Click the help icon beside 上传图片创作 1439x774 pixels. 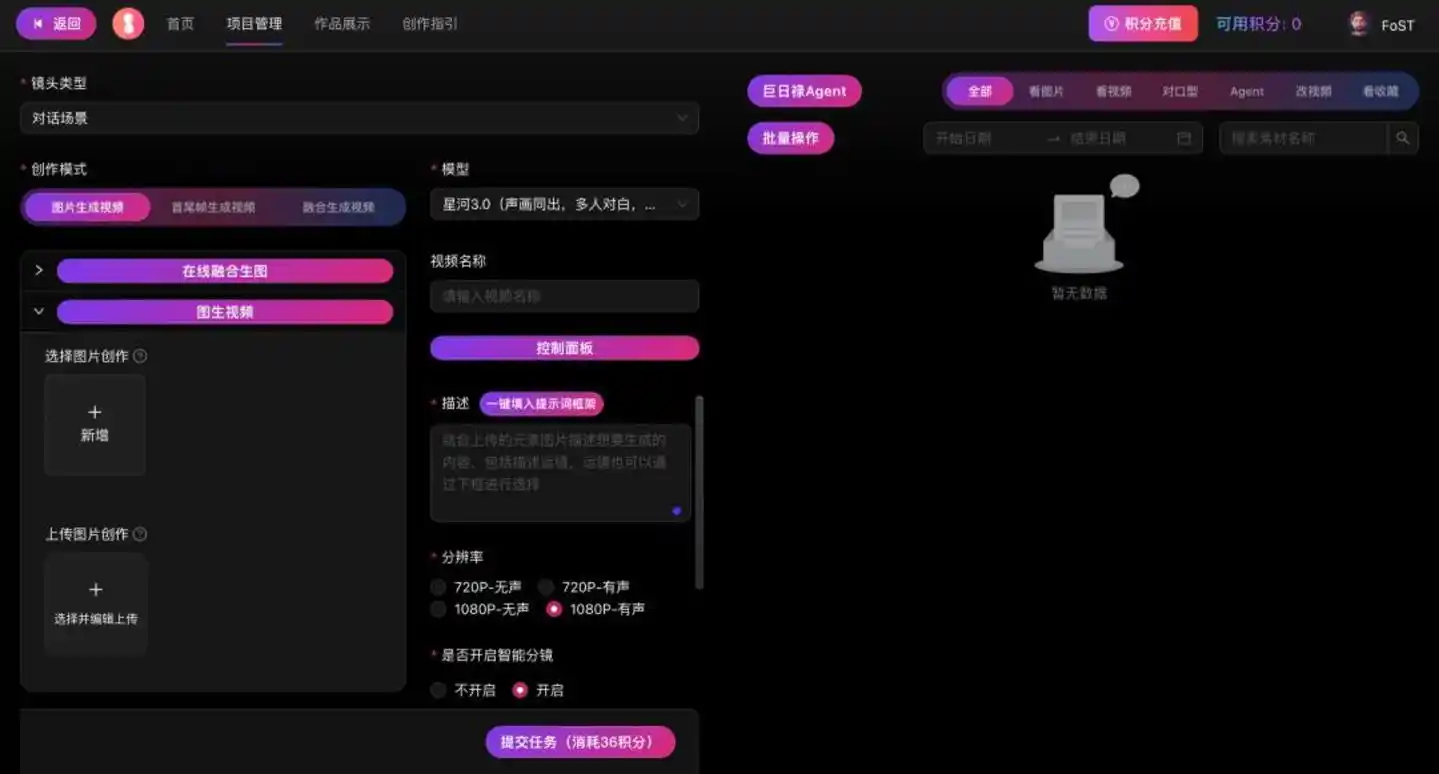click(140, 534)
